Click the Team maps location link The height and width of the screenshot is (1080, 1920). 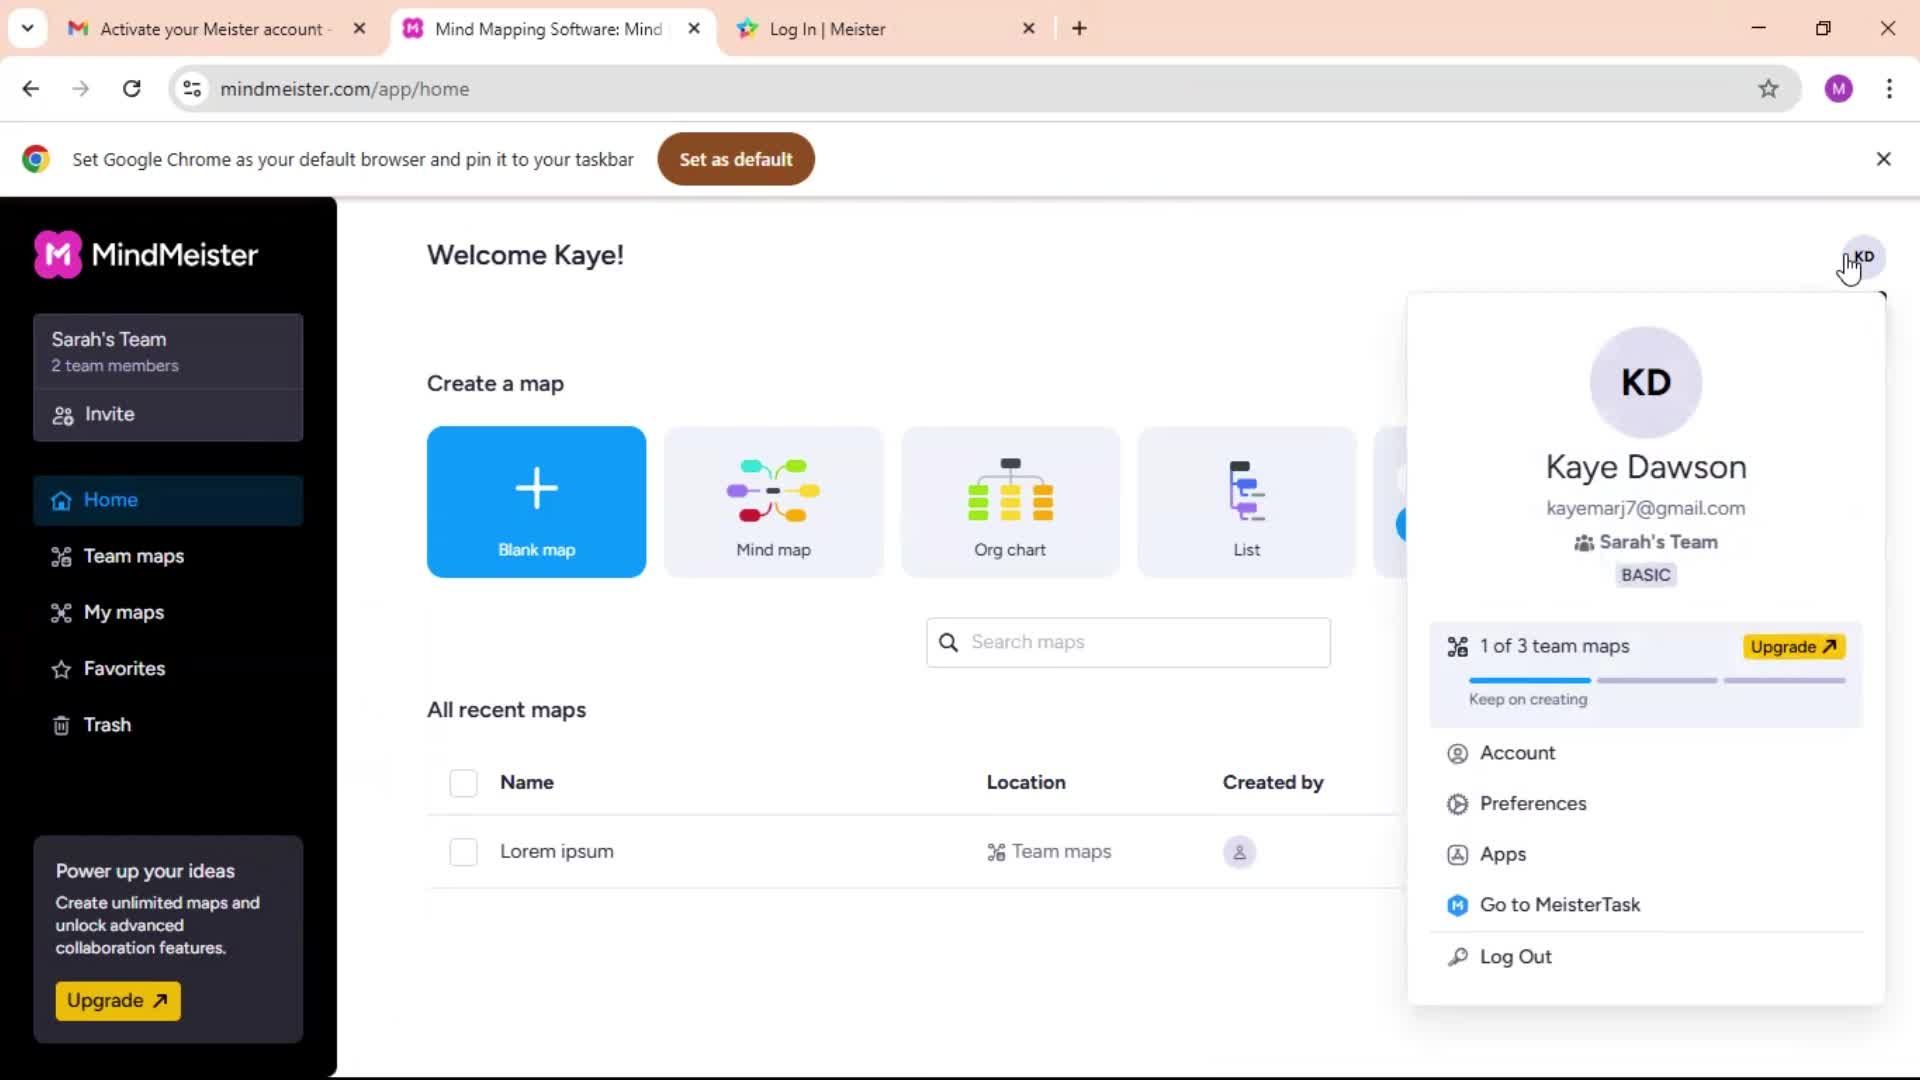point(1049,852)
